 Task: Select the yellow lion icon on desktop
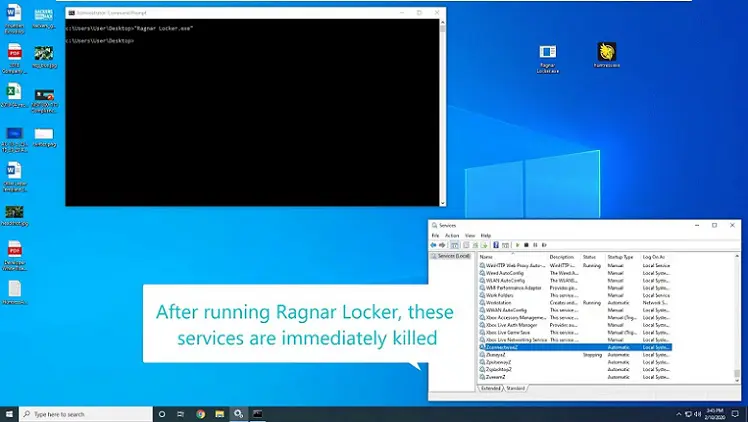click(x=607, y=55)
